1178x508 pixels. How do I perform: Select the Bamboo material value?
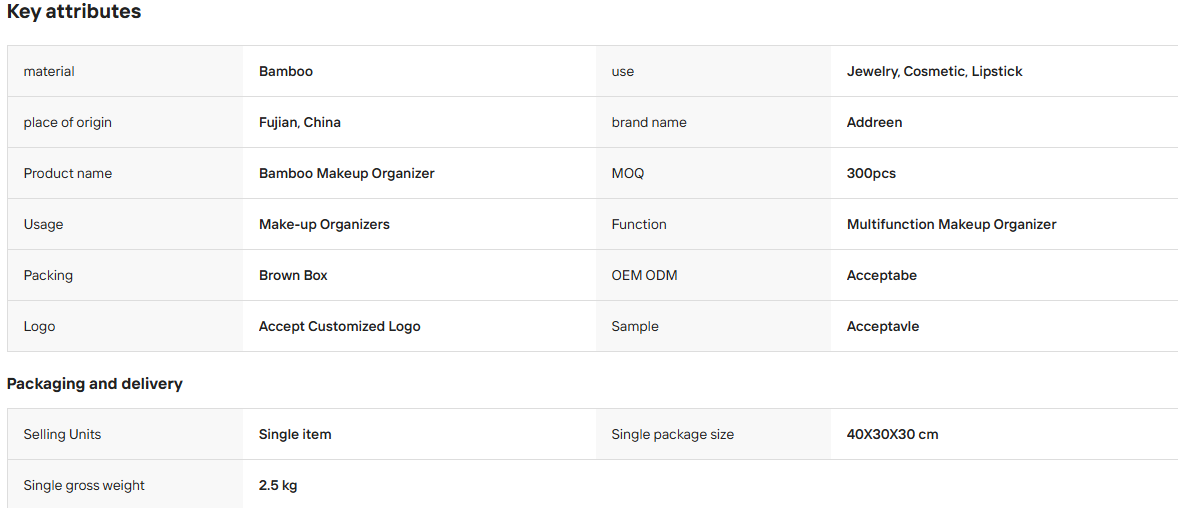285,71
